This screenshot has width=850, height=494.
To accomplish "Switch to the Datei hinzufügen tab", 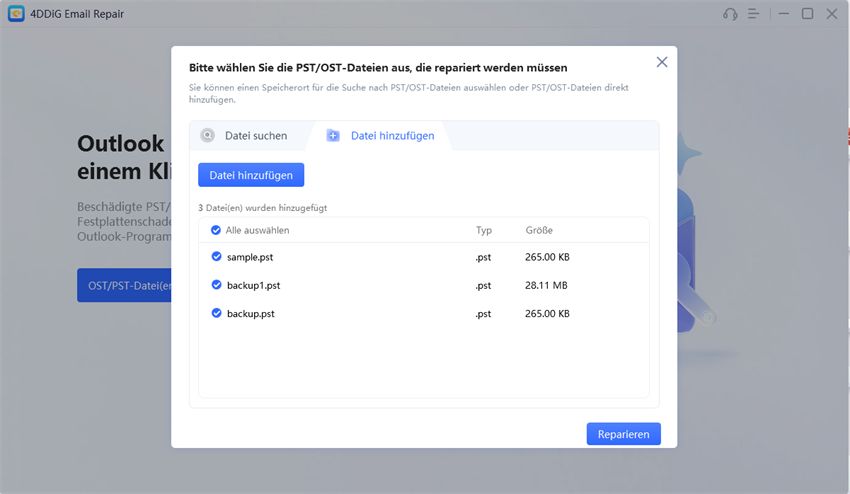I will 381,136.
